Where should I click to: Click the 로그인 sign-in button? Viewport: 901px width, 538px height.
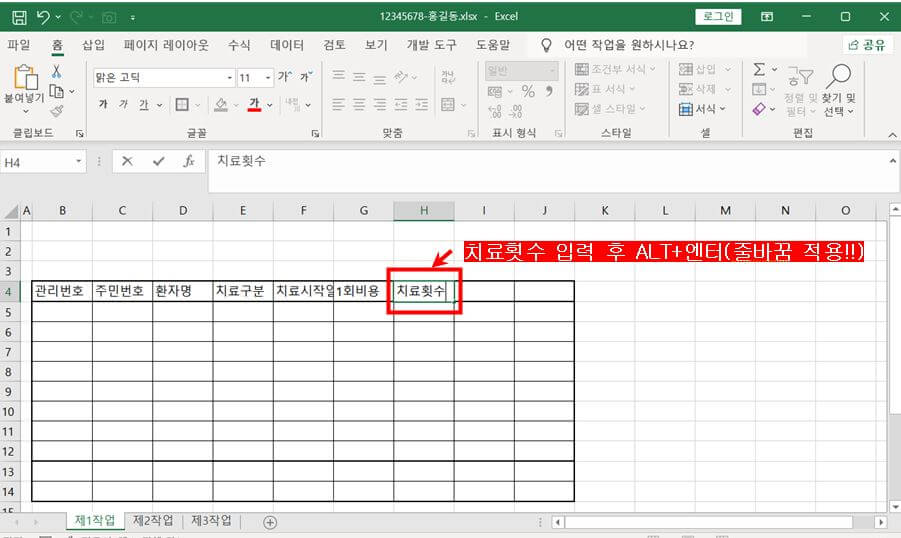[718, 17]
